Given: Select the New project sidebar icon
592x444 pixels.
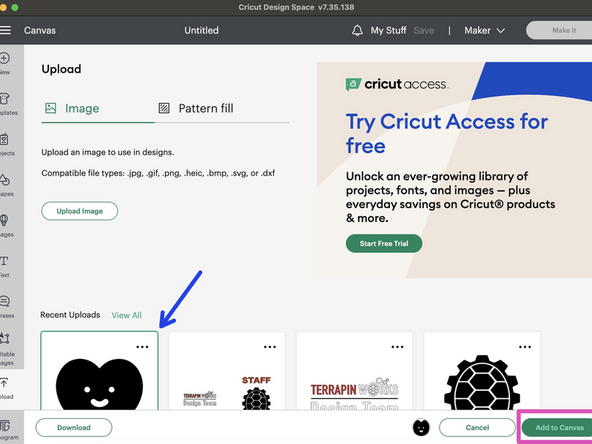Looking at the screenshot, I should (x=5, y=63).
